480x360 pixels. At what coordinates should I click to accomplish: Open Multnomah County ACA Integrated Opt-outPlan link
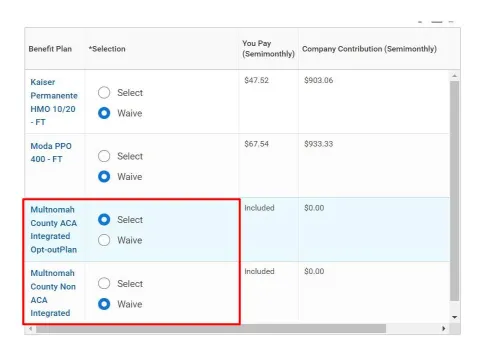tap(54, 229)
